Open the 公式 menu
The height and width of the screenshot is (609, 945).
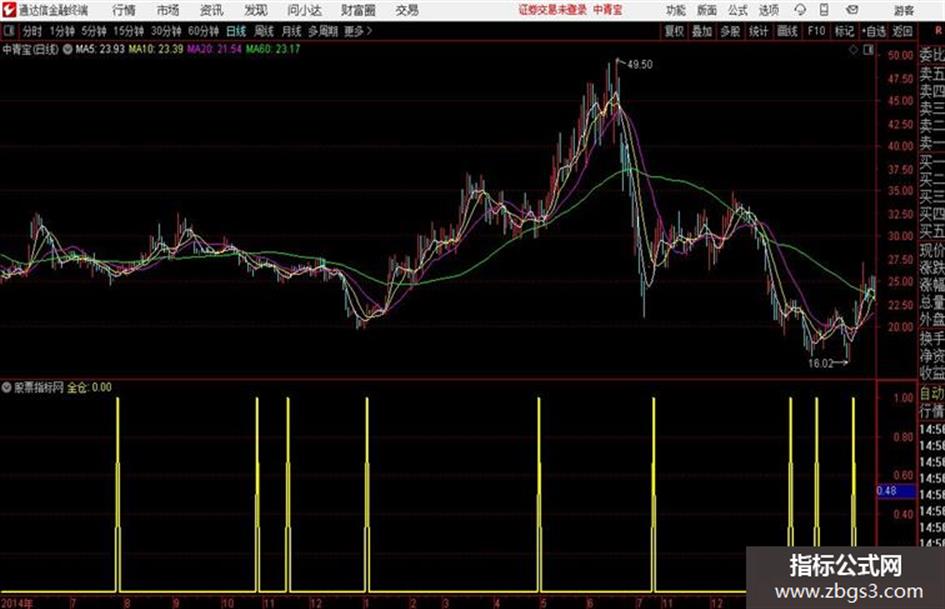pyautogui.click(x=738, y=10)
